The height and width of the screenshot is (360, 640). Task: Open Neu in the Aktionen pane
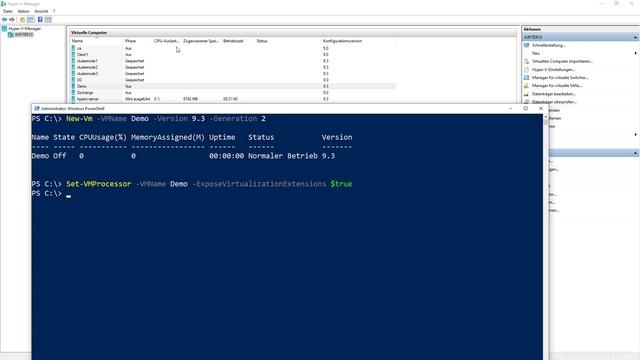point(536,53)
